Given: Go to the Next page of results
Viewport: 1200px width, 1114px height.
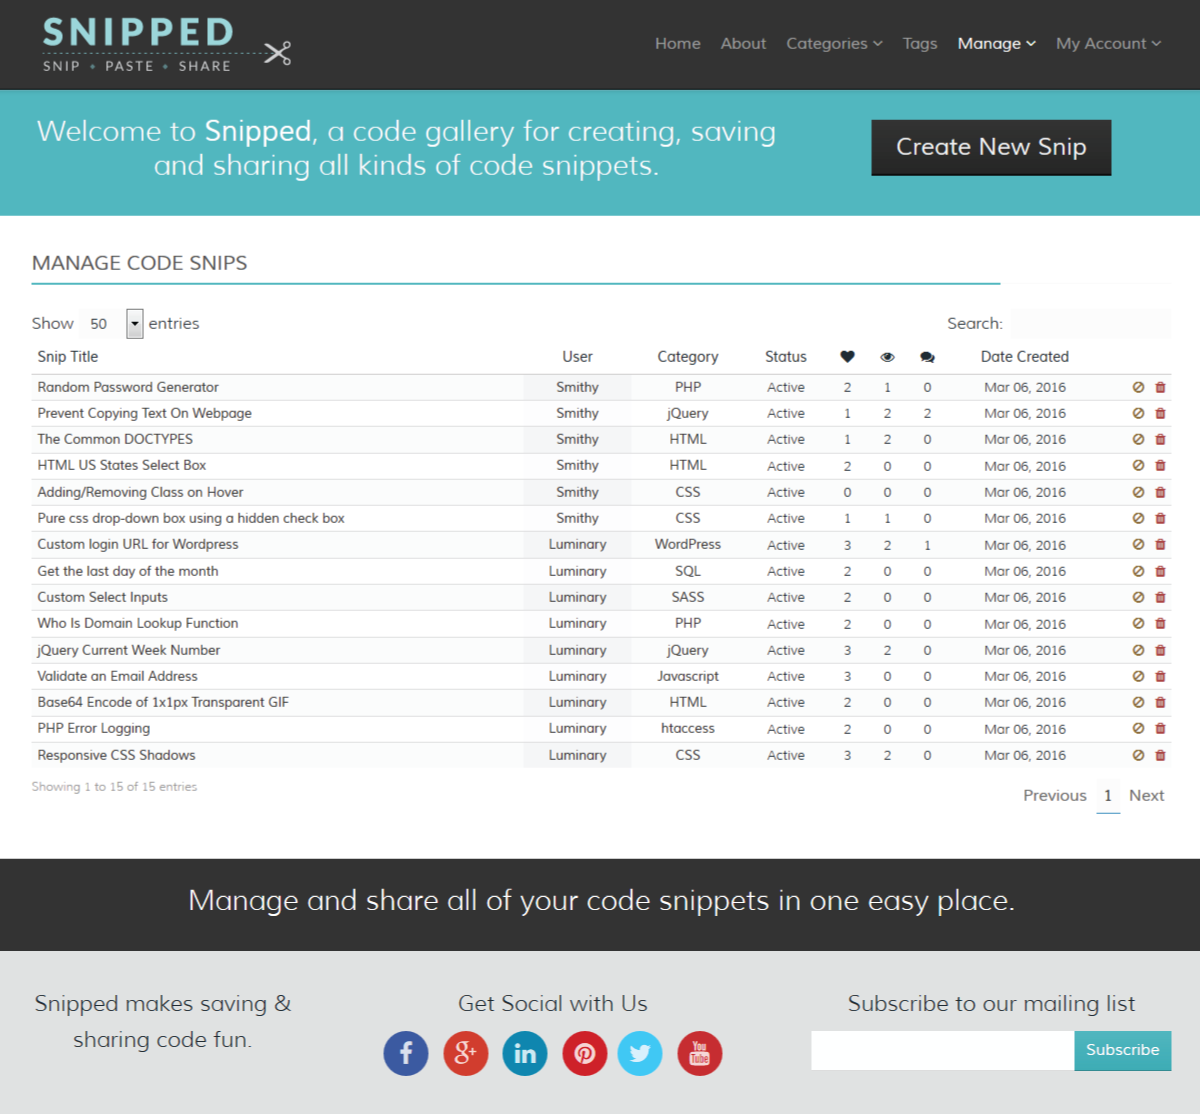Looking at the screenshot, I should 1146,795.
